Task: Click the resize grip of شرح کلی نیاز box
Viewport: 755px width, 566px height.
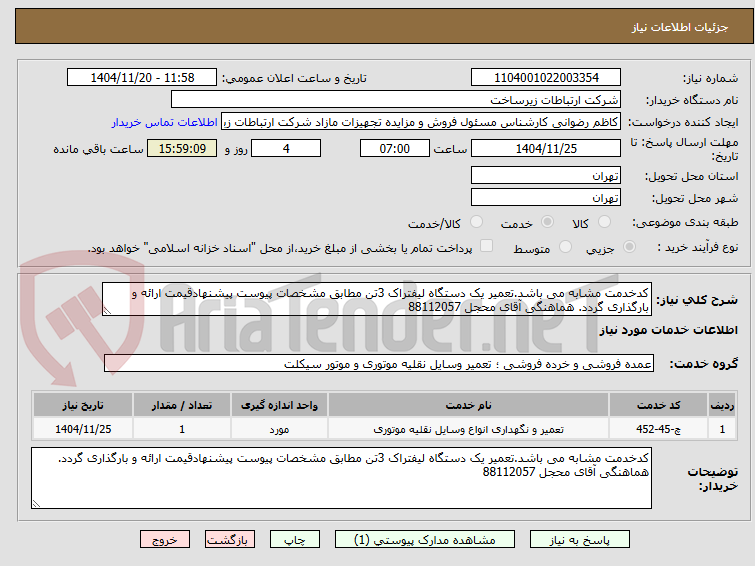Action: (x=107, y=311)
